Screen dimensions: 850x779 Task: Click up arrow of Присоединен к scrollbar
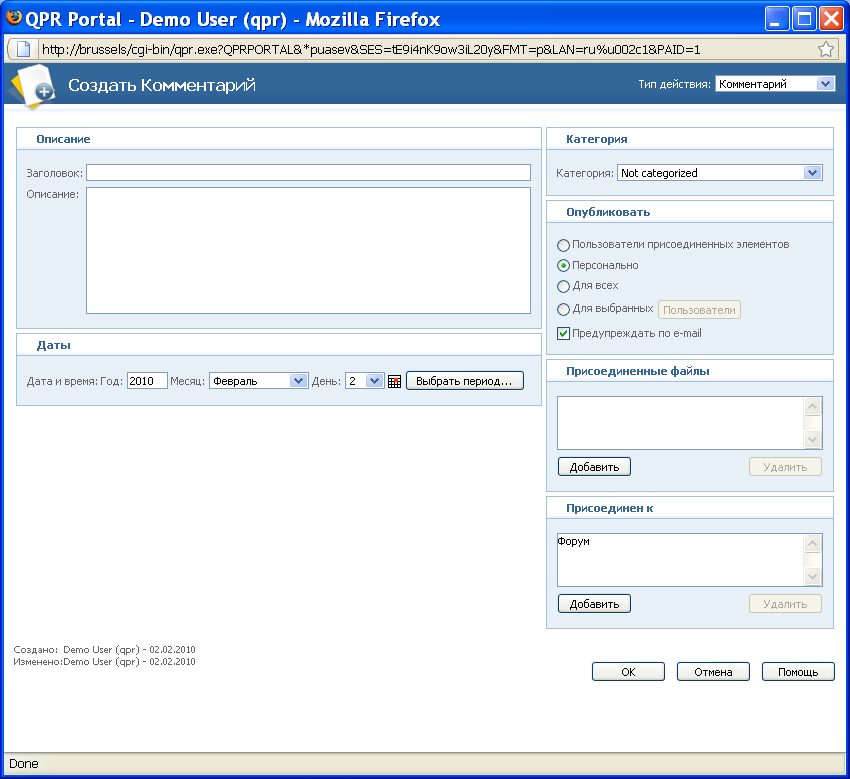812,544
